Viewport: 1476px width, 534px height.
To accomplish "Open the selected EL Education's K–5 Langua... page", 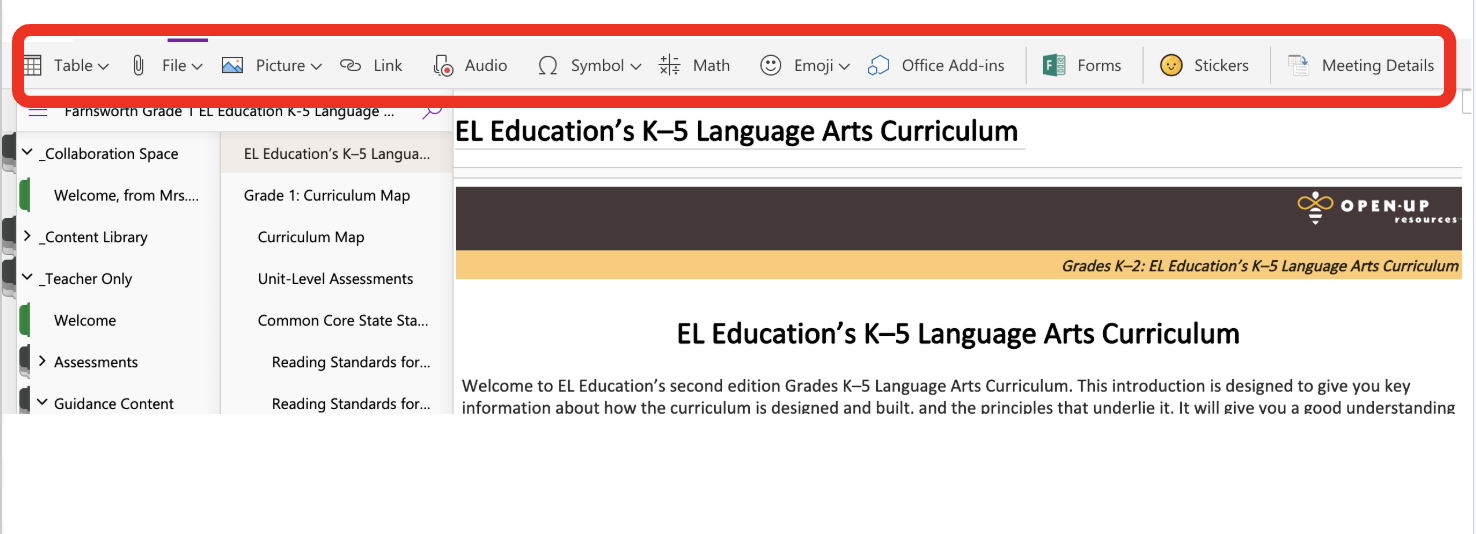I will point(337,153).
